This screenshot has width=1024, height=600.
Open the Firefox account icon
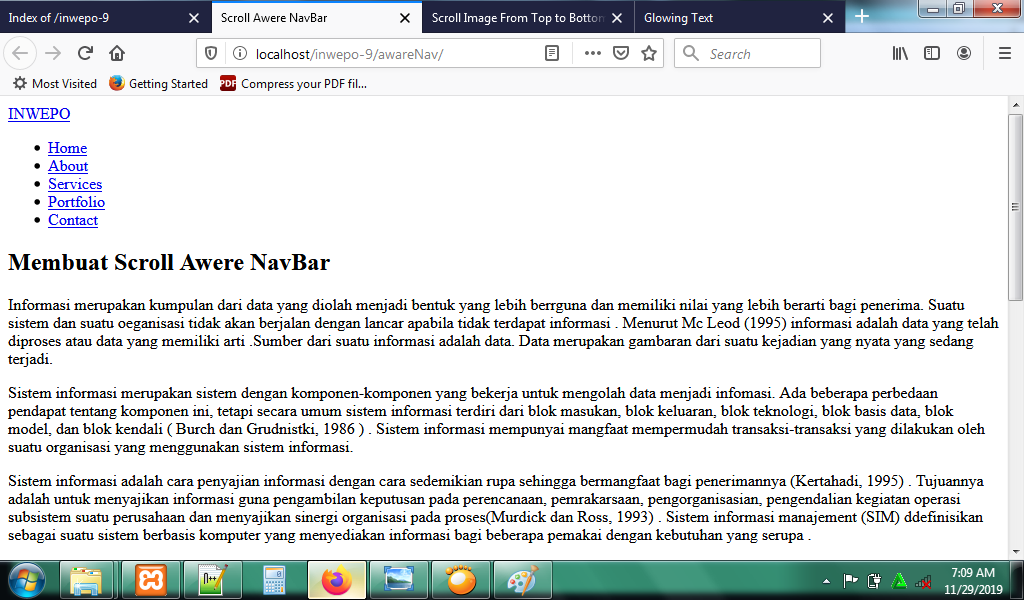click(964, 54)
